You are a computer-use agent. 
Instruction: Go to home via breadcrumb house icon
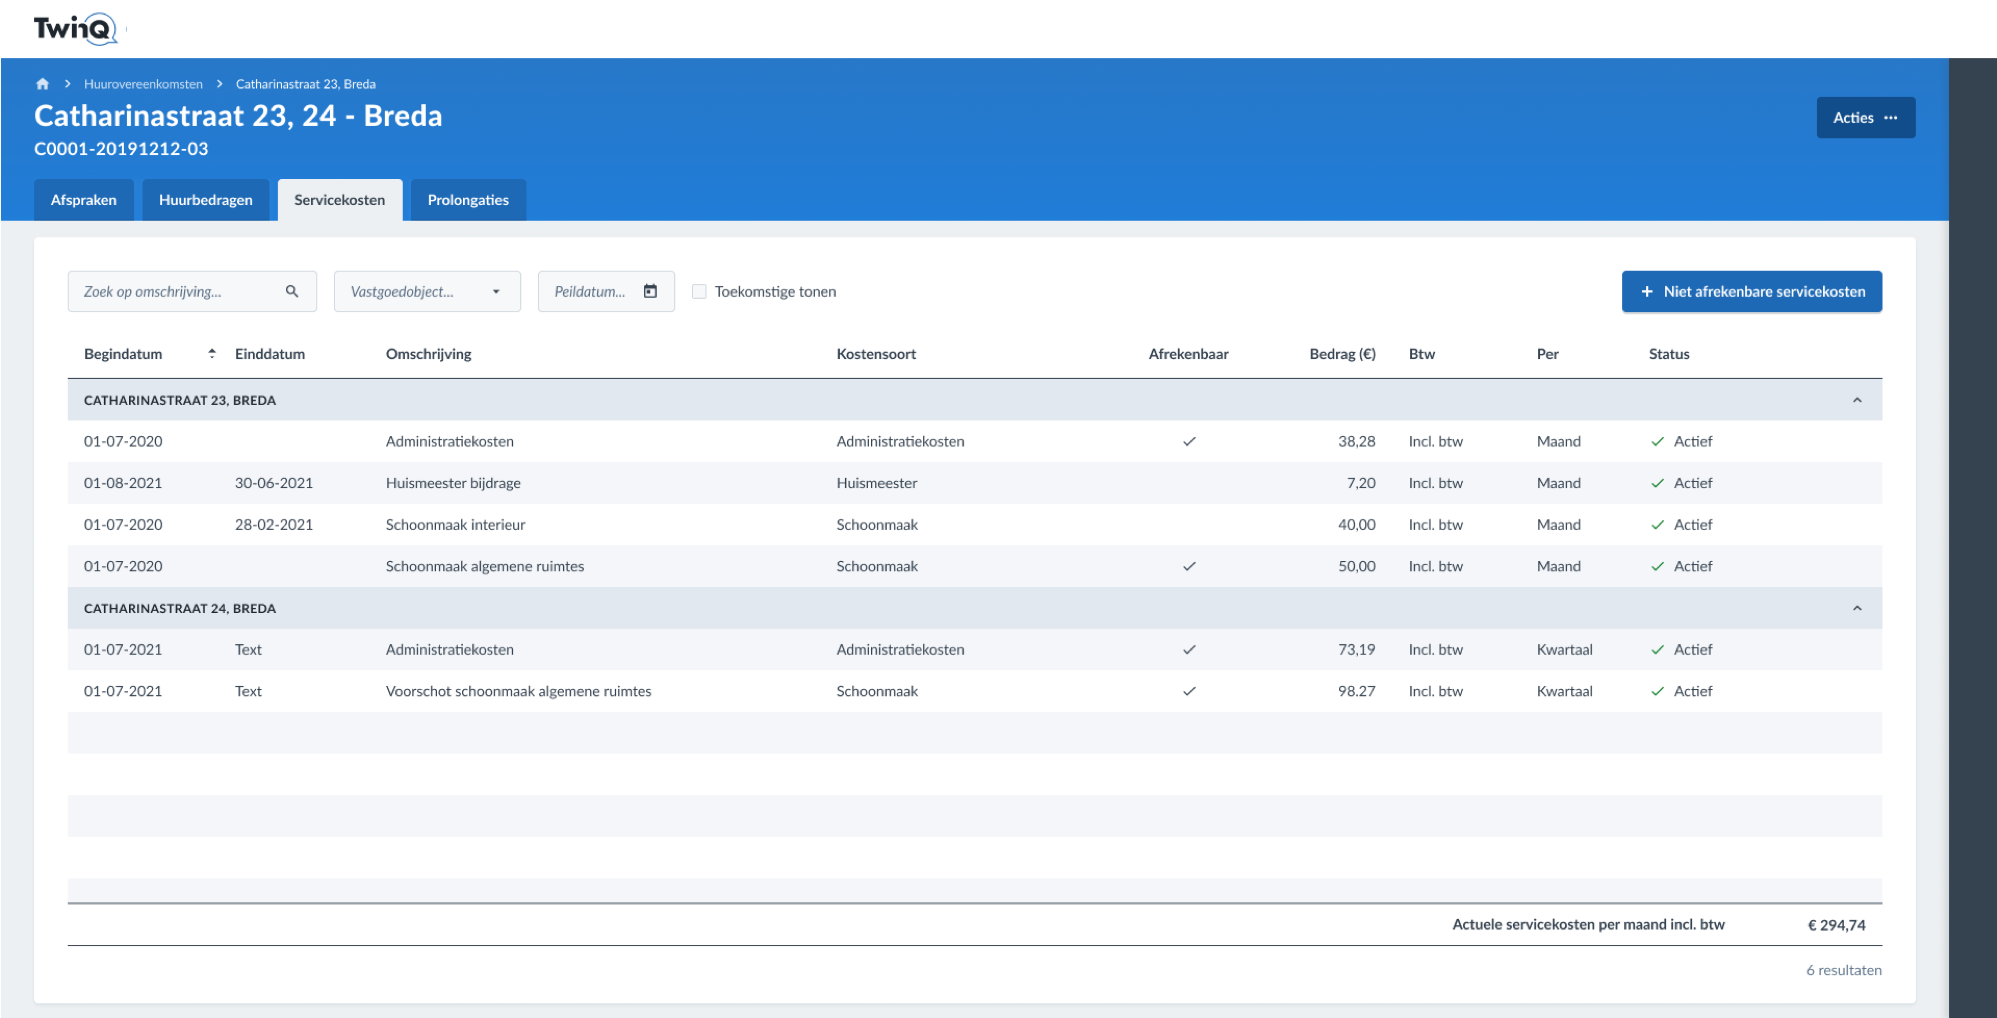[42, 84]
